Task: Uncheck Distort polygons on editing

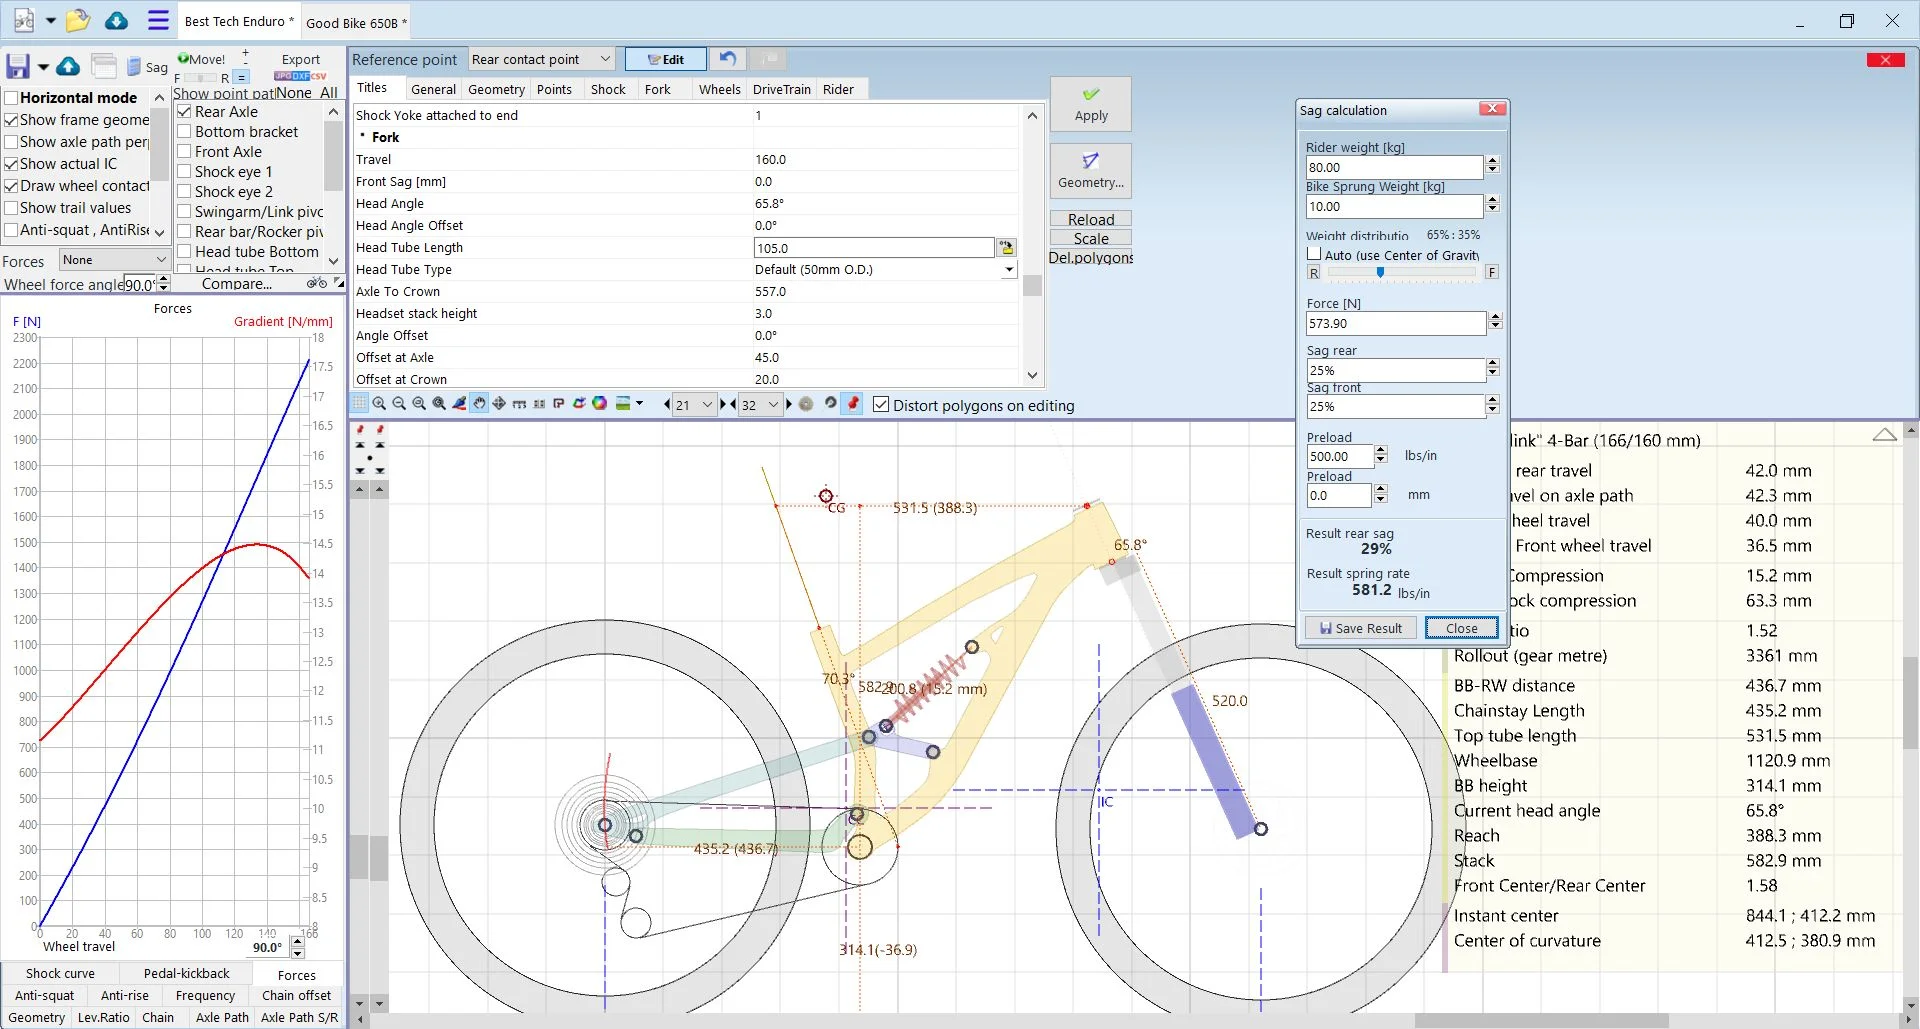Action: (881, 405)
